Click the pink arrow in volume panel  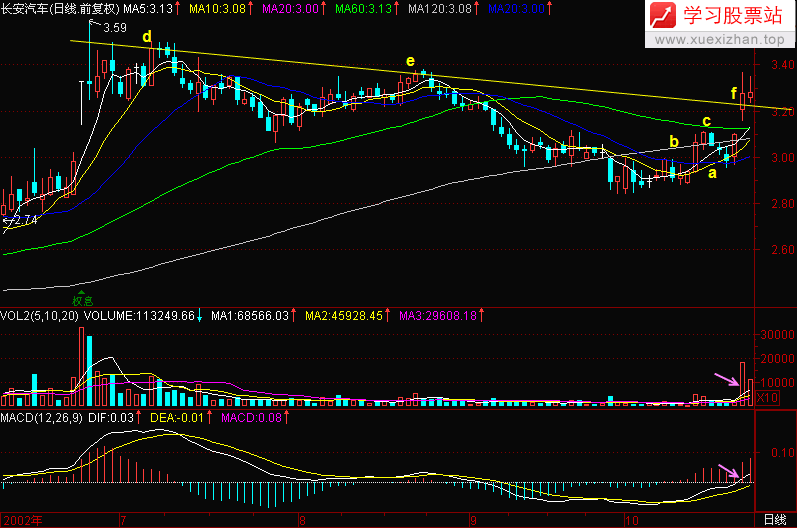[x=725, y=378]
